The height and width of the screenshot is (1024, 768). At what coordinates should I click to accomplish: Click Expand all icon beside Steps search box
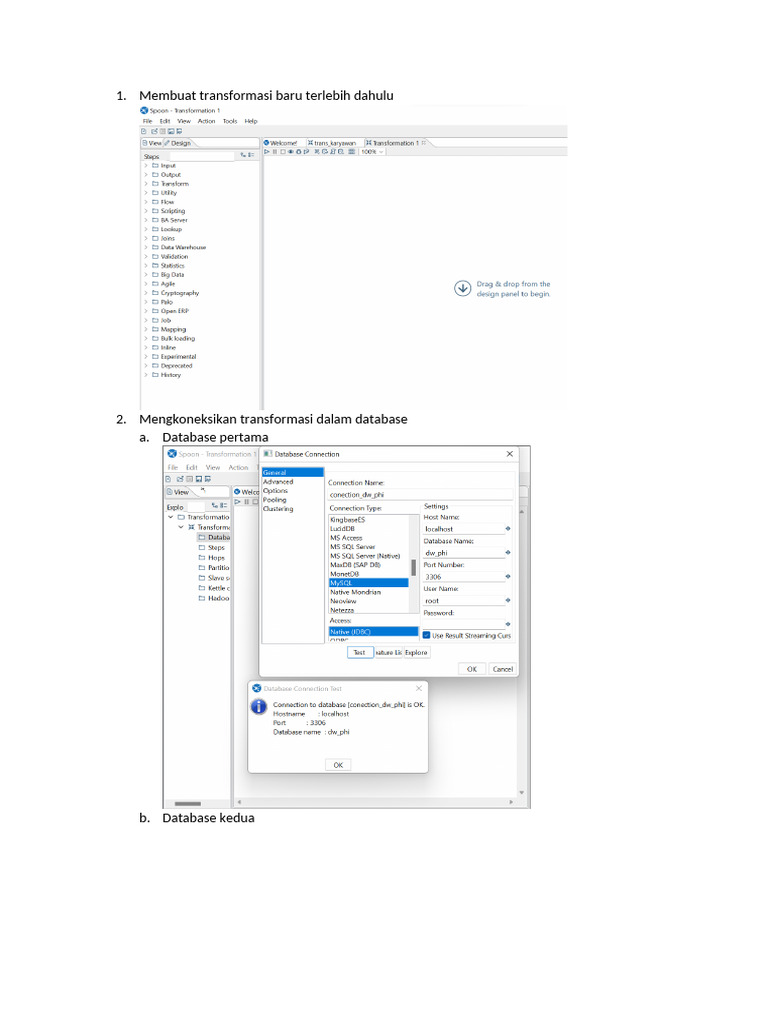(x=243, y=155)
